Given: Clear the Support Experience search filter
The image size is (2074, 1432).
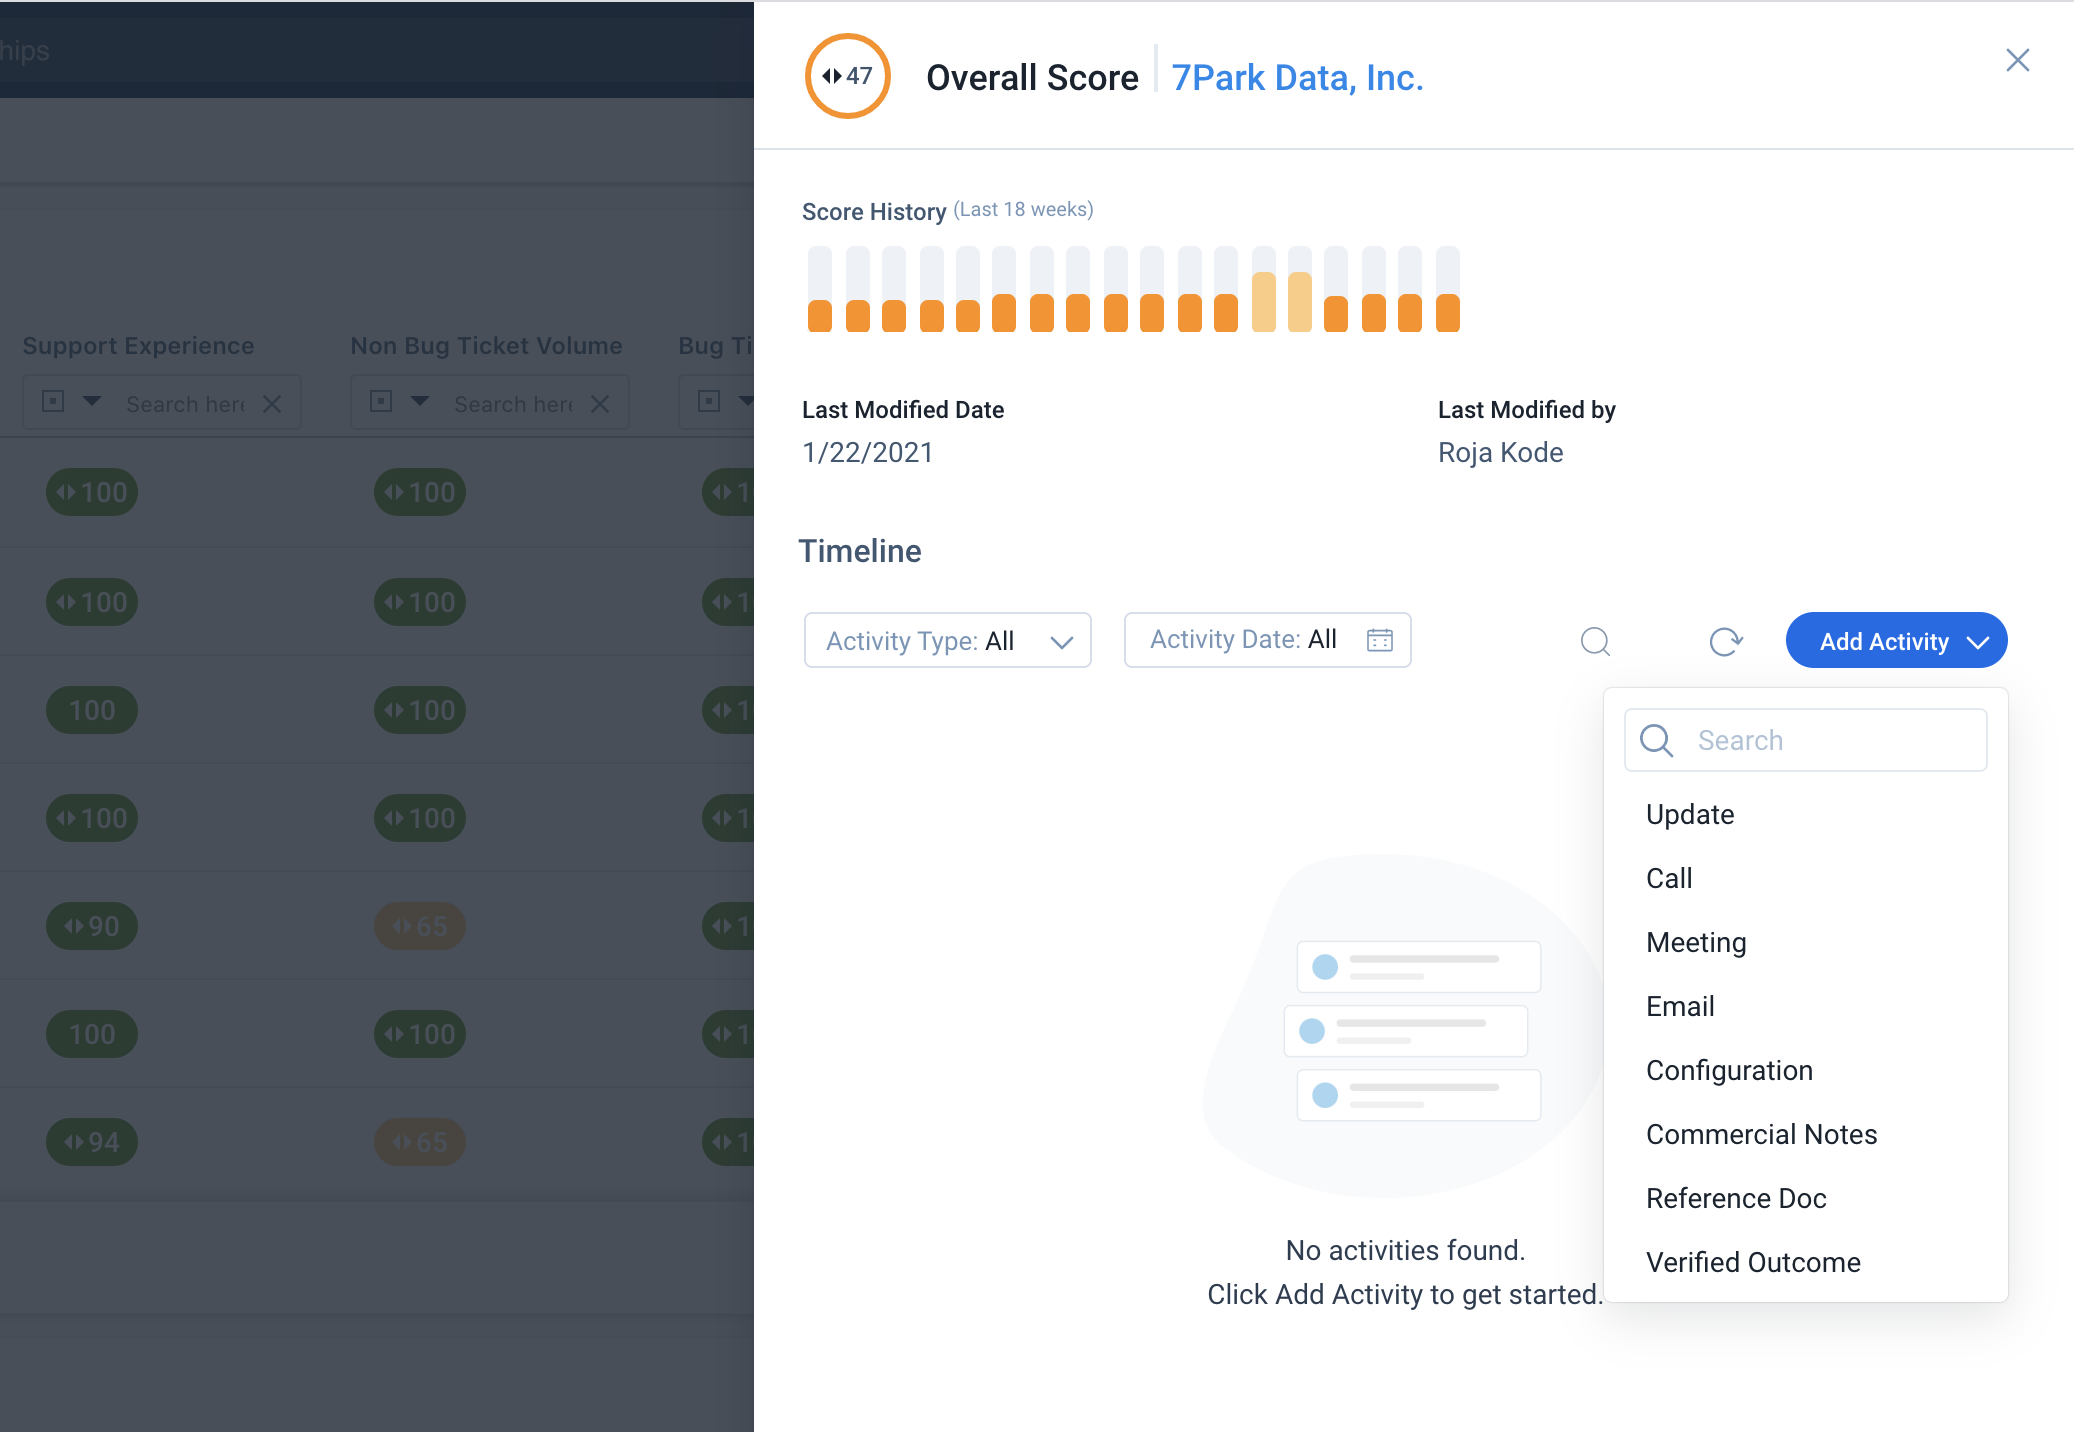Looking at the screenshot, I should 272,404.
